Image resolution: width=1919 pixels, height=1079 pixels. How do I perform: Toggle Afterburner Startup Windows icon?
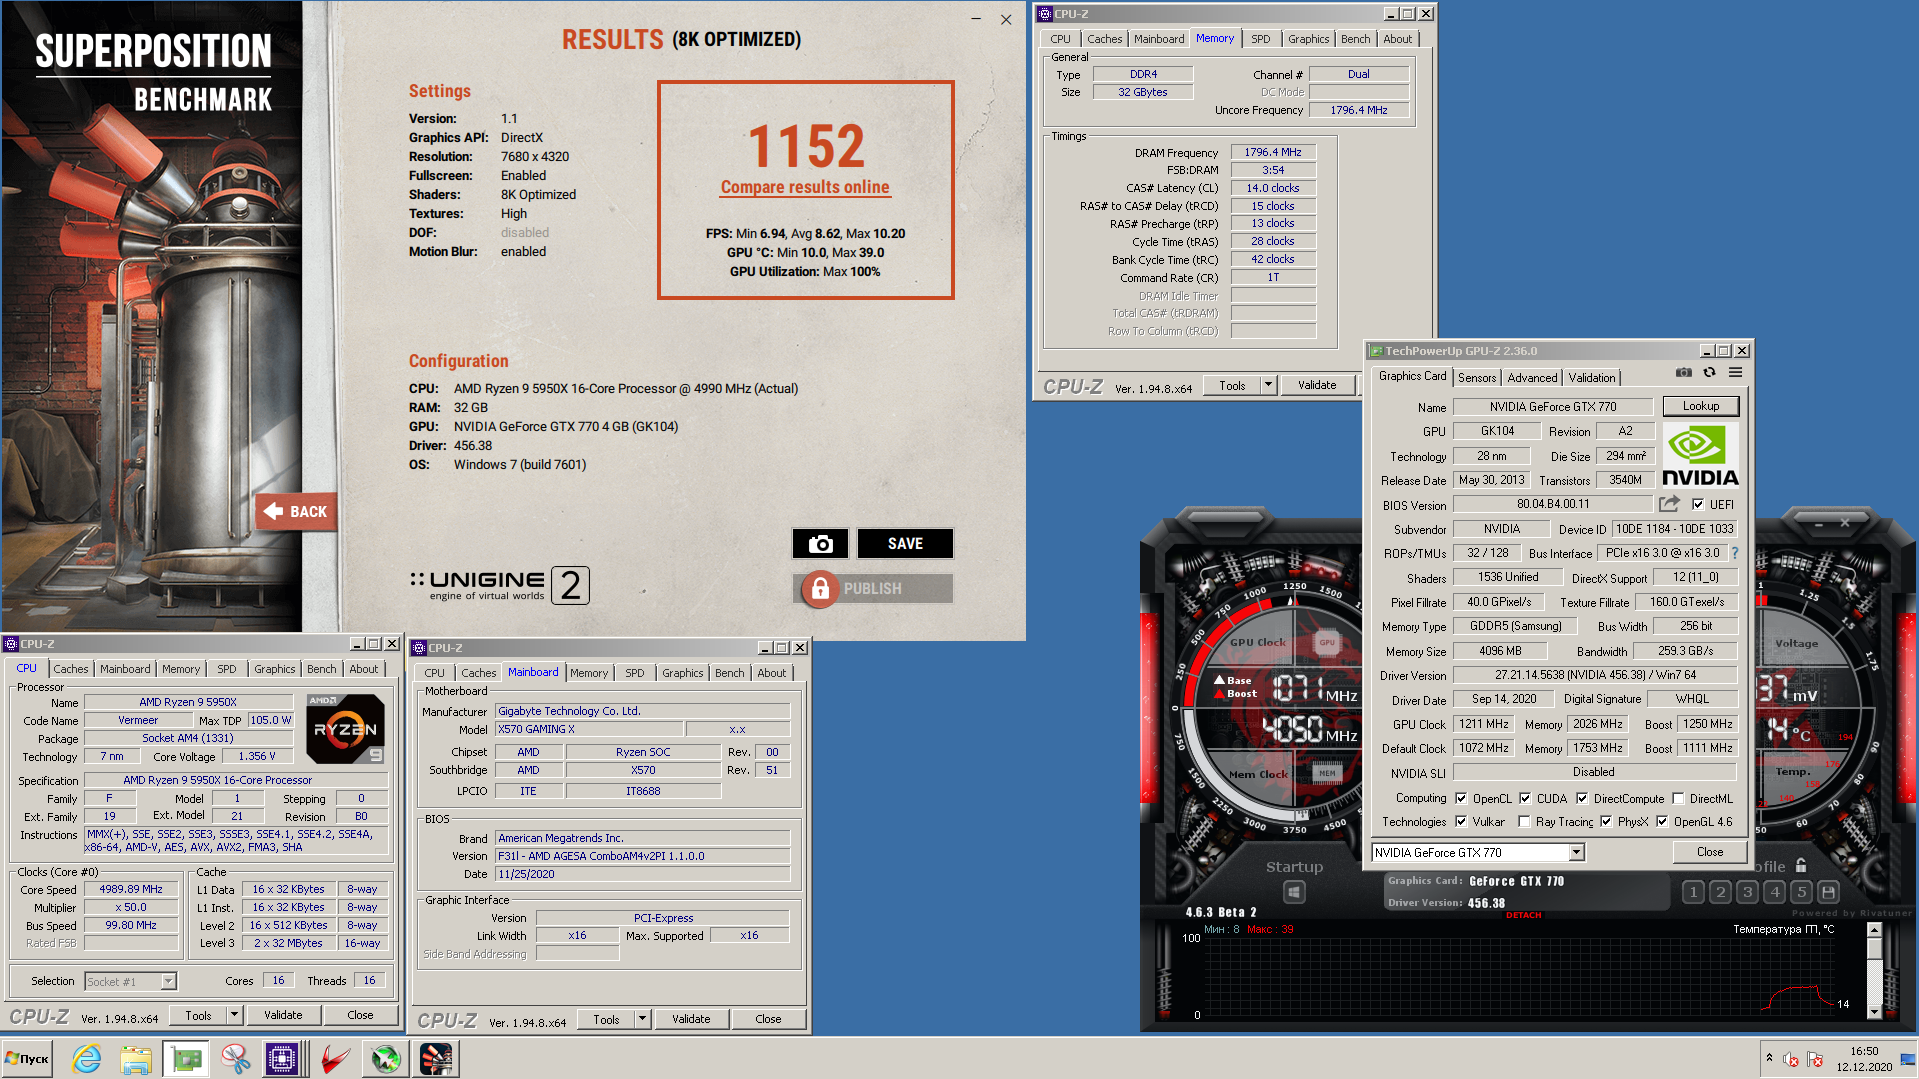pyautogui.click(x=1294, y=891)
